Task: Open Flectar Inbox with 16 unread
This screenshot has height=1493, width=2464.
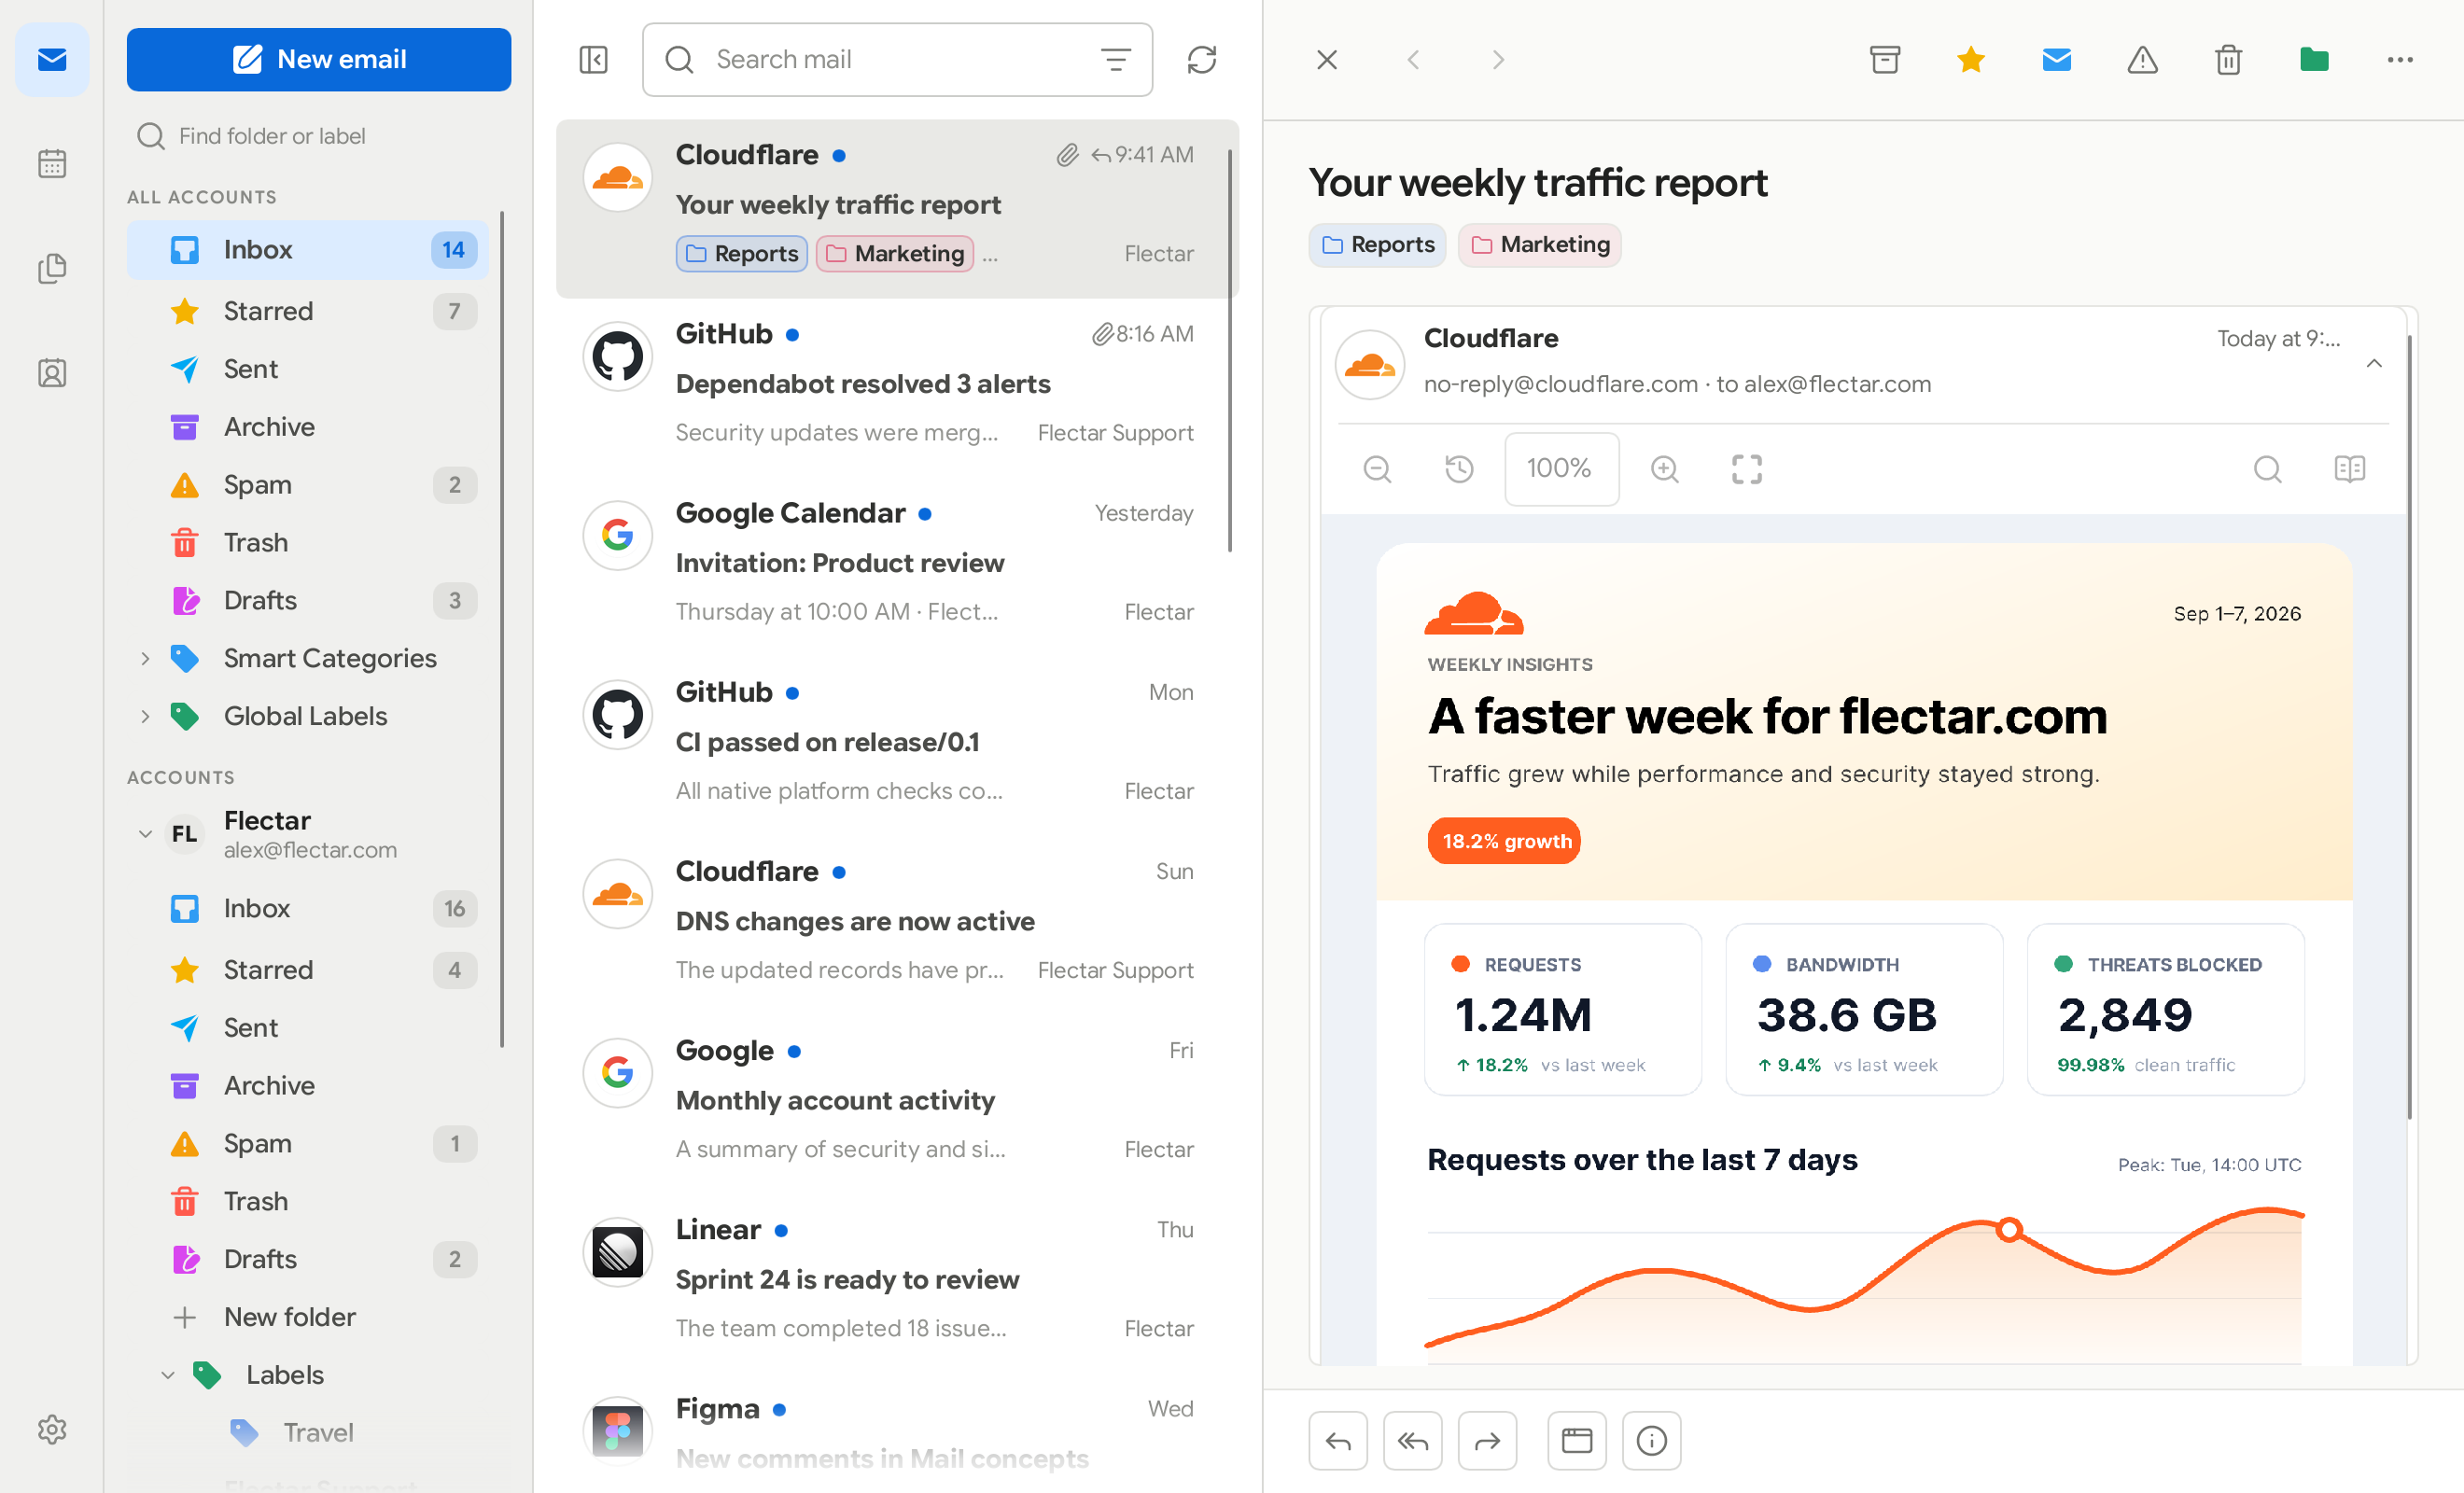Action: point(308,908)
